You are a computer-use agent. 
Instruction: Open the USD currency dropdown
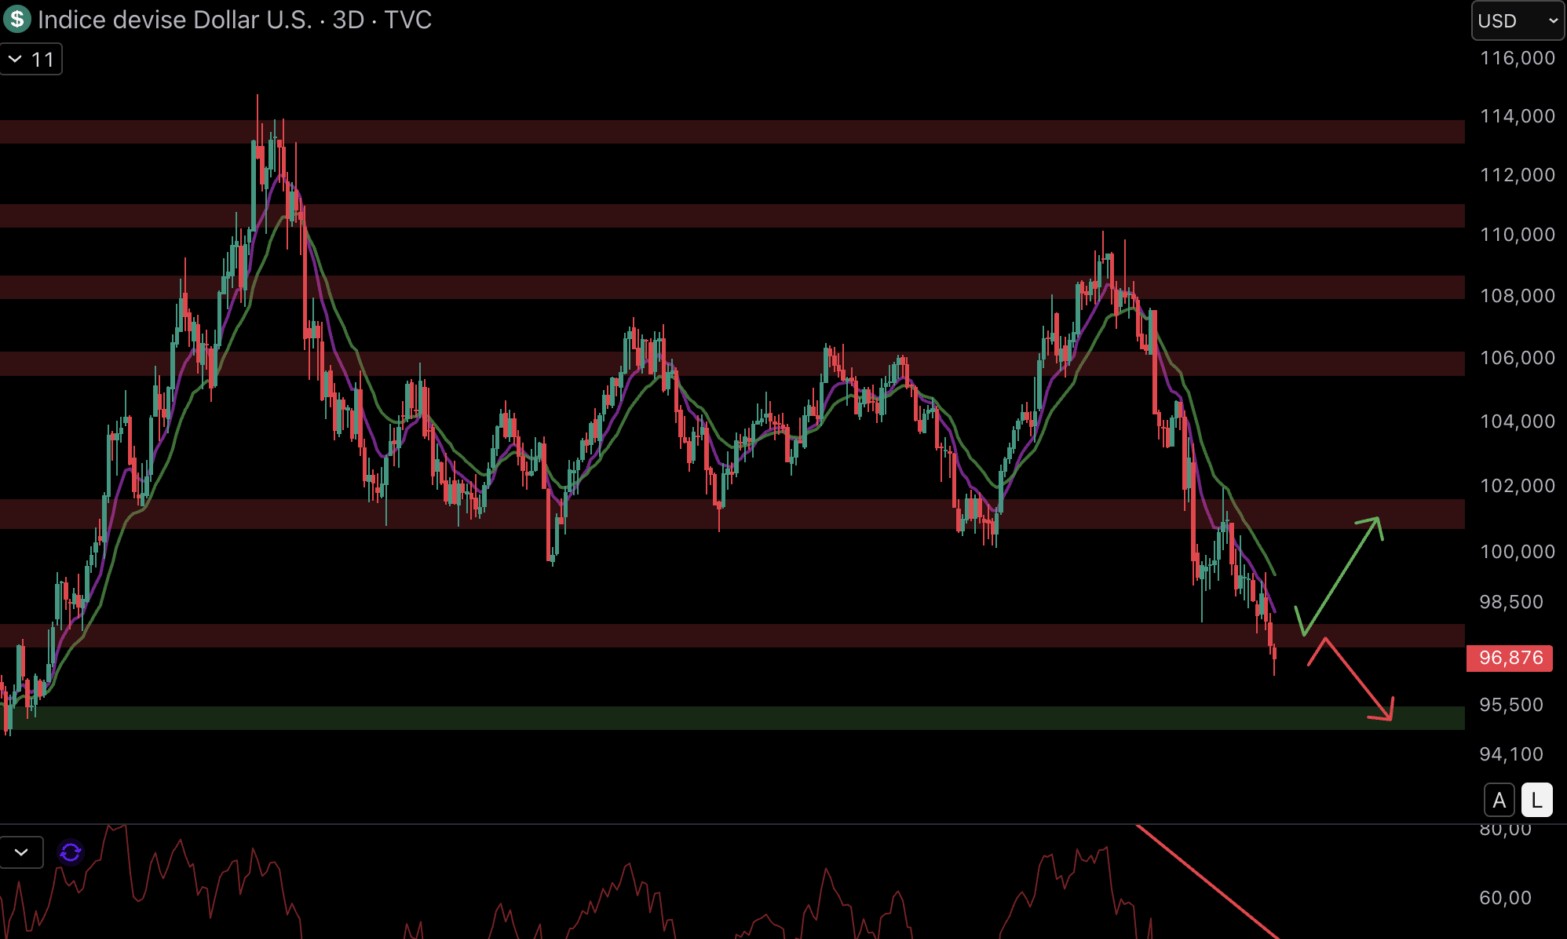coord(1518,21)
